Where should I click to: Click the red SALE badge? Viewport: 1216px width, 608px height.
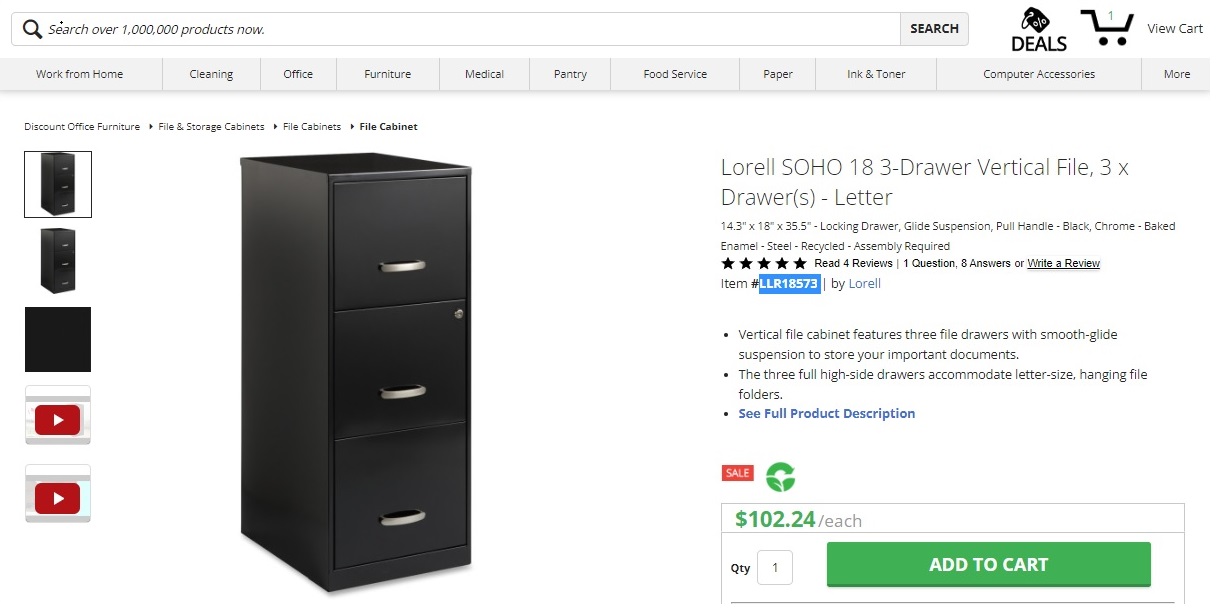click(737, 473)
